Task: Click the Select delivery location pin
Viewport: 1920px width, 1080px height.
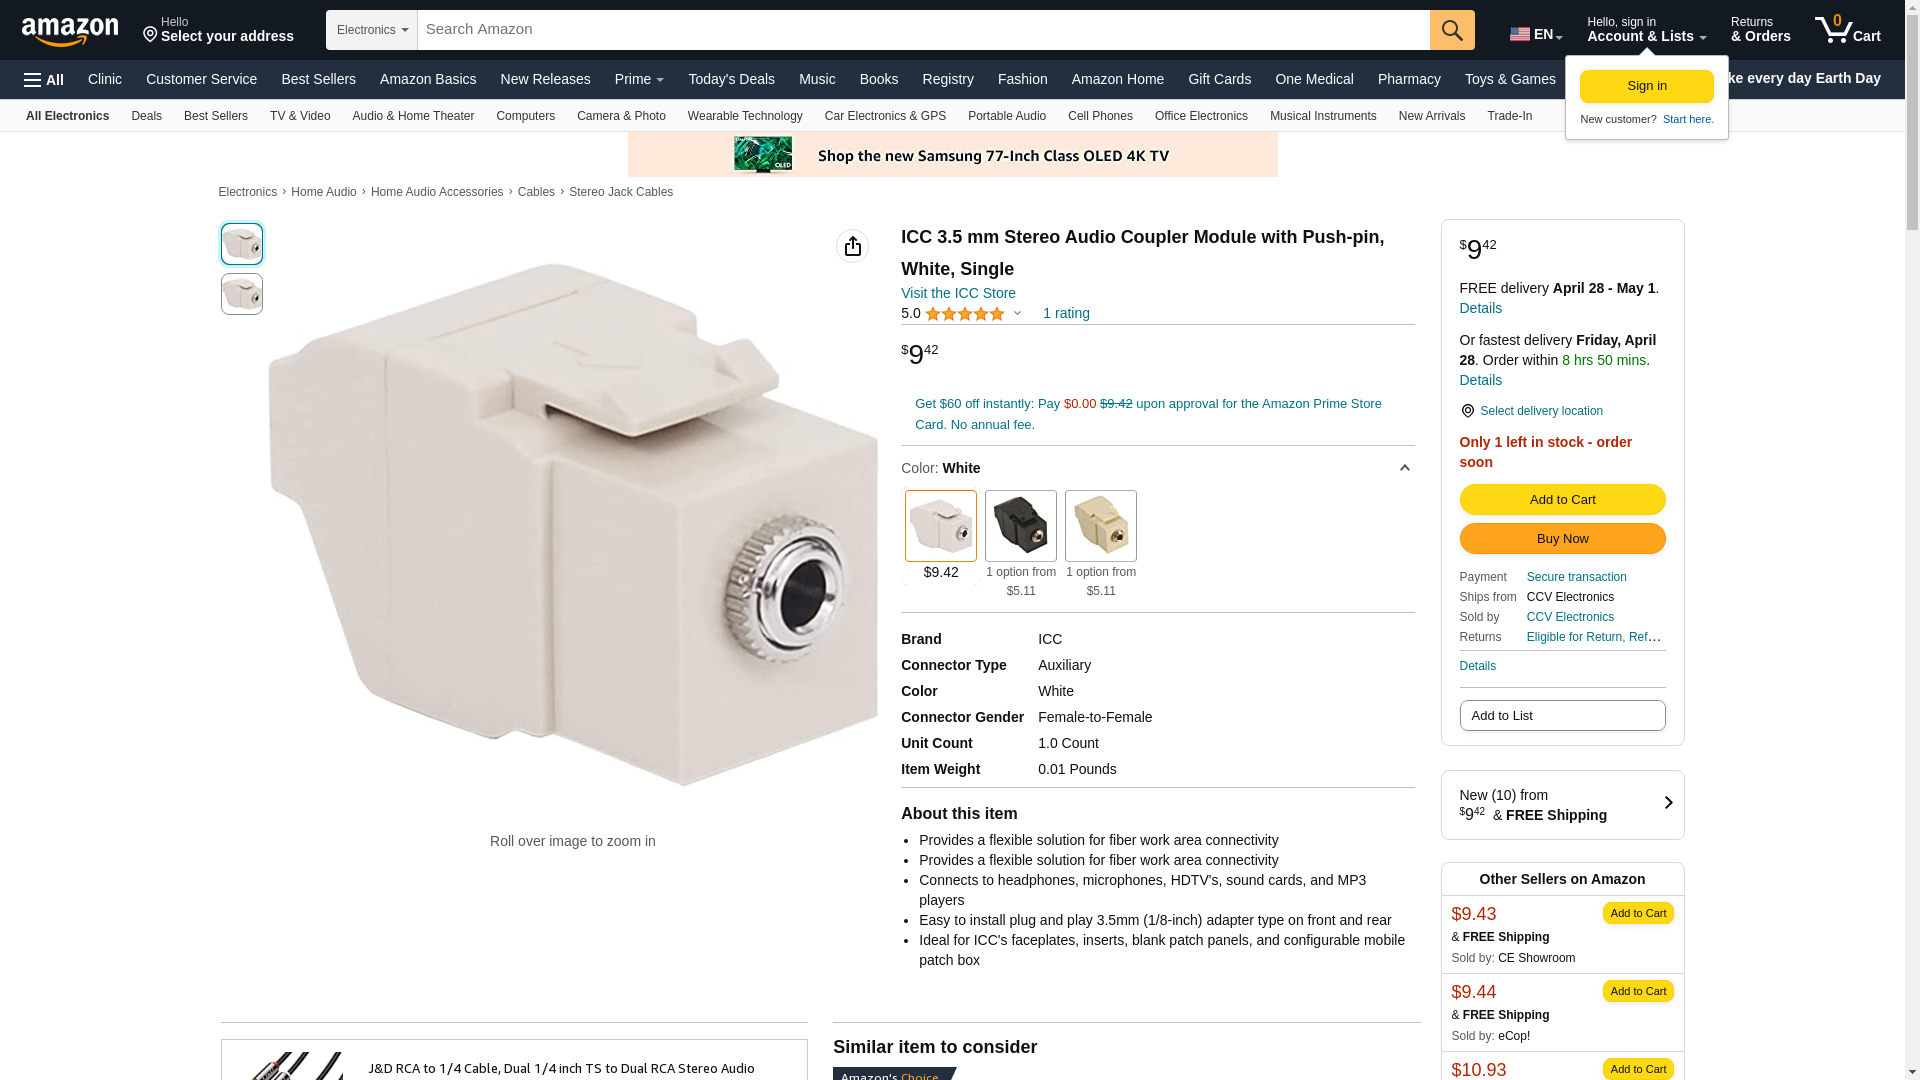Action: click(x=1467, y=411)
